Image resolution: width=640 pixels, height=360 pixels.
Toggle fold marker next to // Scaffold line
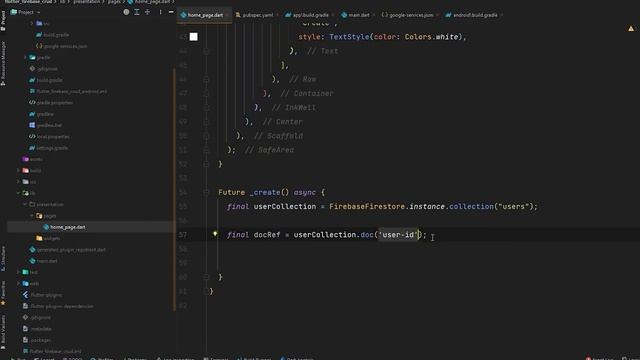207,136
